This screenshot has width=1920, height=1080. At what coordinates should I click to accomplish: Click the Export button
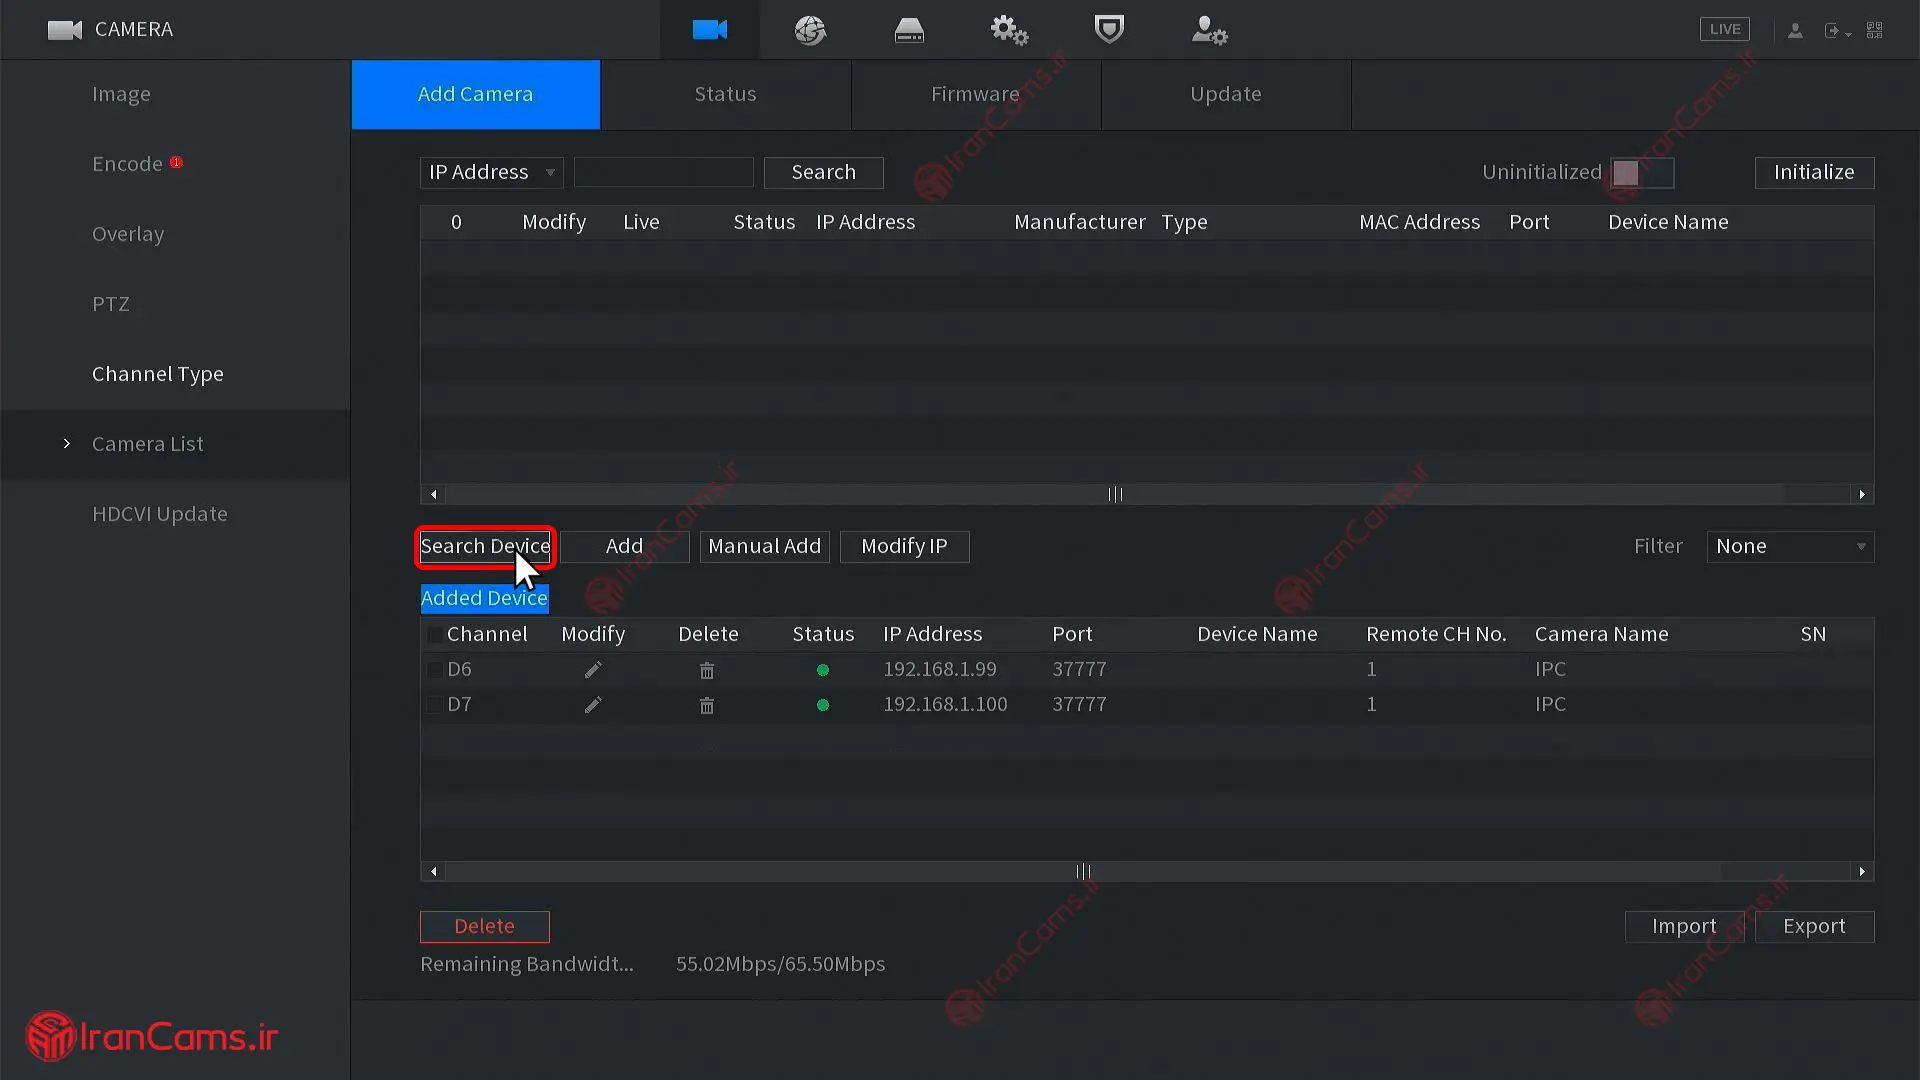(x=1814, y=926)
